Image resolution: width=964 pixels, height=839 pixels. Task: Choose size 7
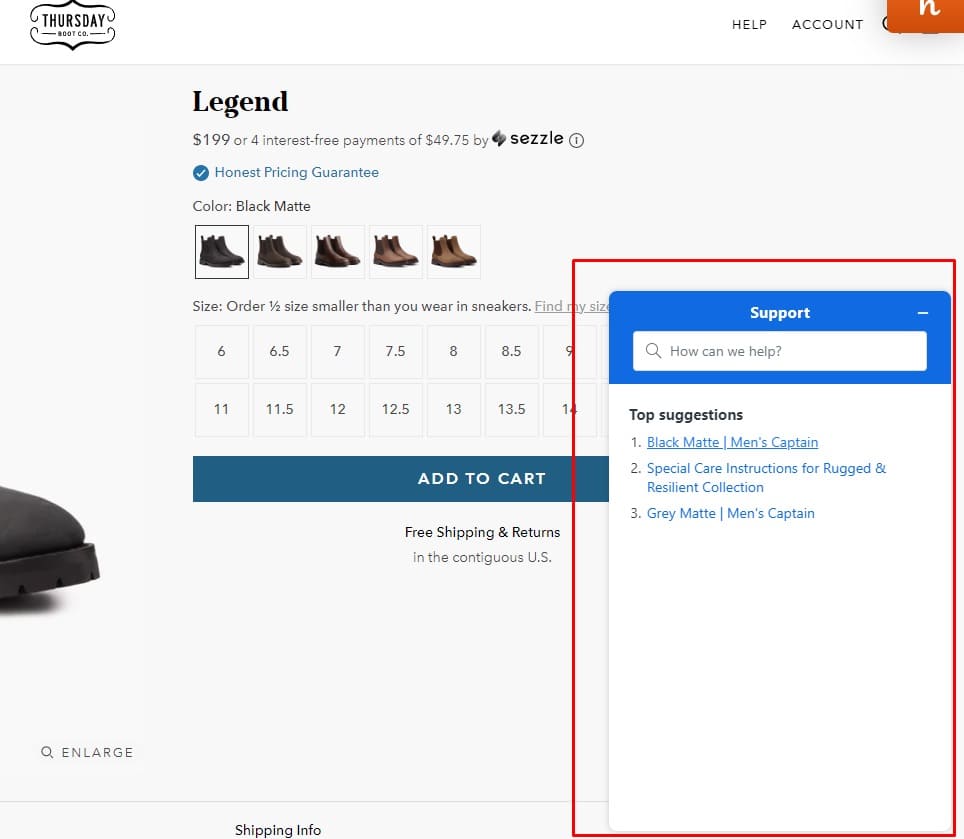coord(338,352)
